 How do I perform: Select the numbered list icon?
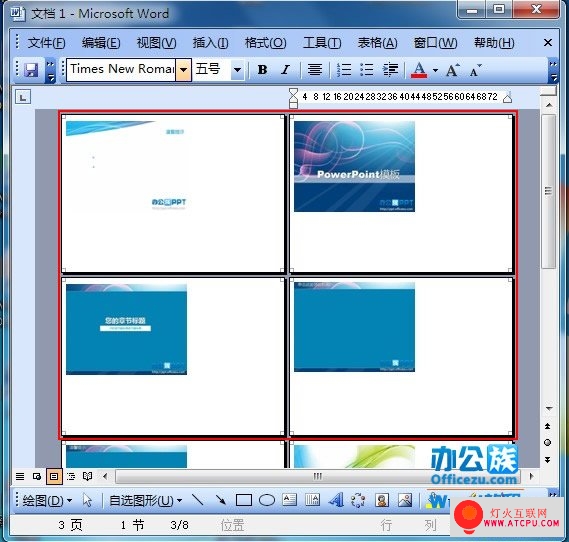[x=344, y=69]
